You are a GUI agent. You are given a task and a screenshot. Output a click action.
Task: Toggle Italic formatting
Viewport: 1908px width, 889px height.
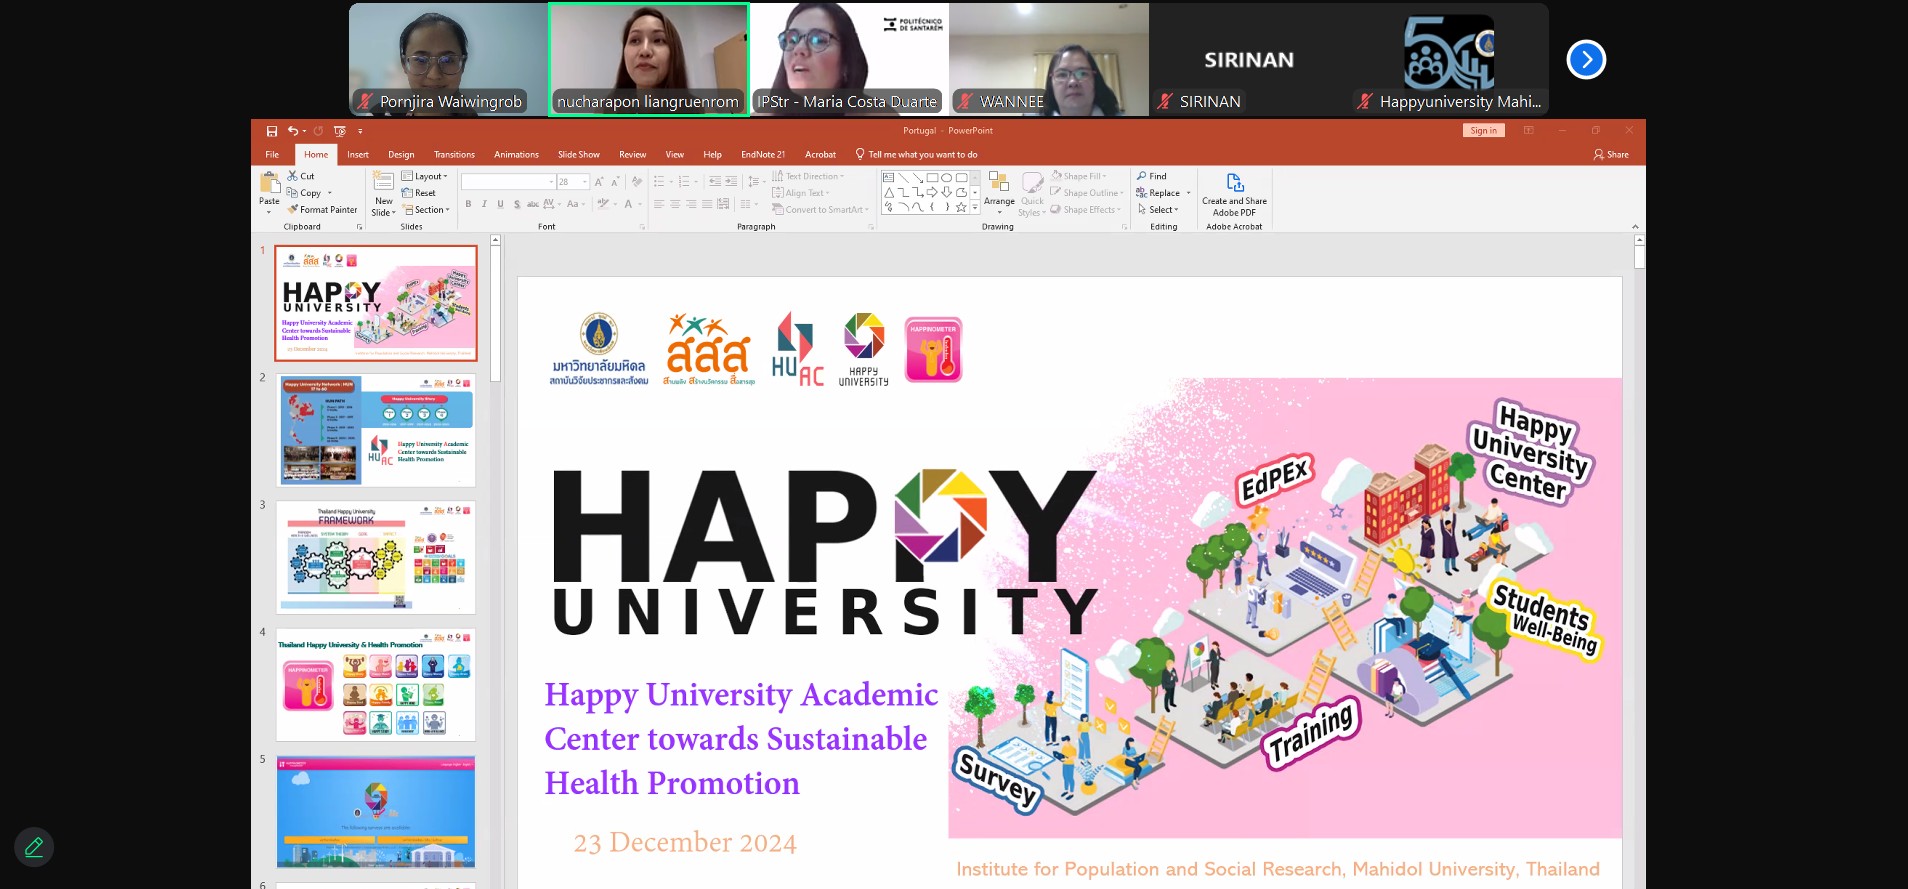(x=484, y=204)
